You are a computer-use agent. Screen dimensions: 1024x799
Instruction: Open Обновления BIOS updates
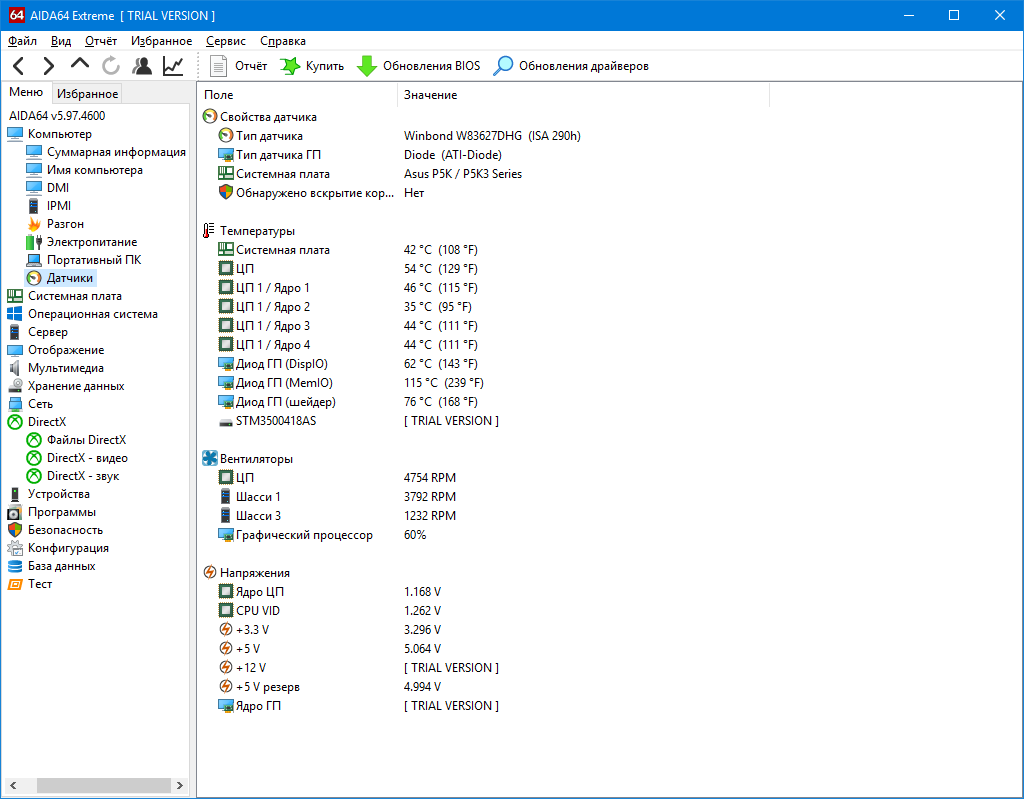click(419, 66)
